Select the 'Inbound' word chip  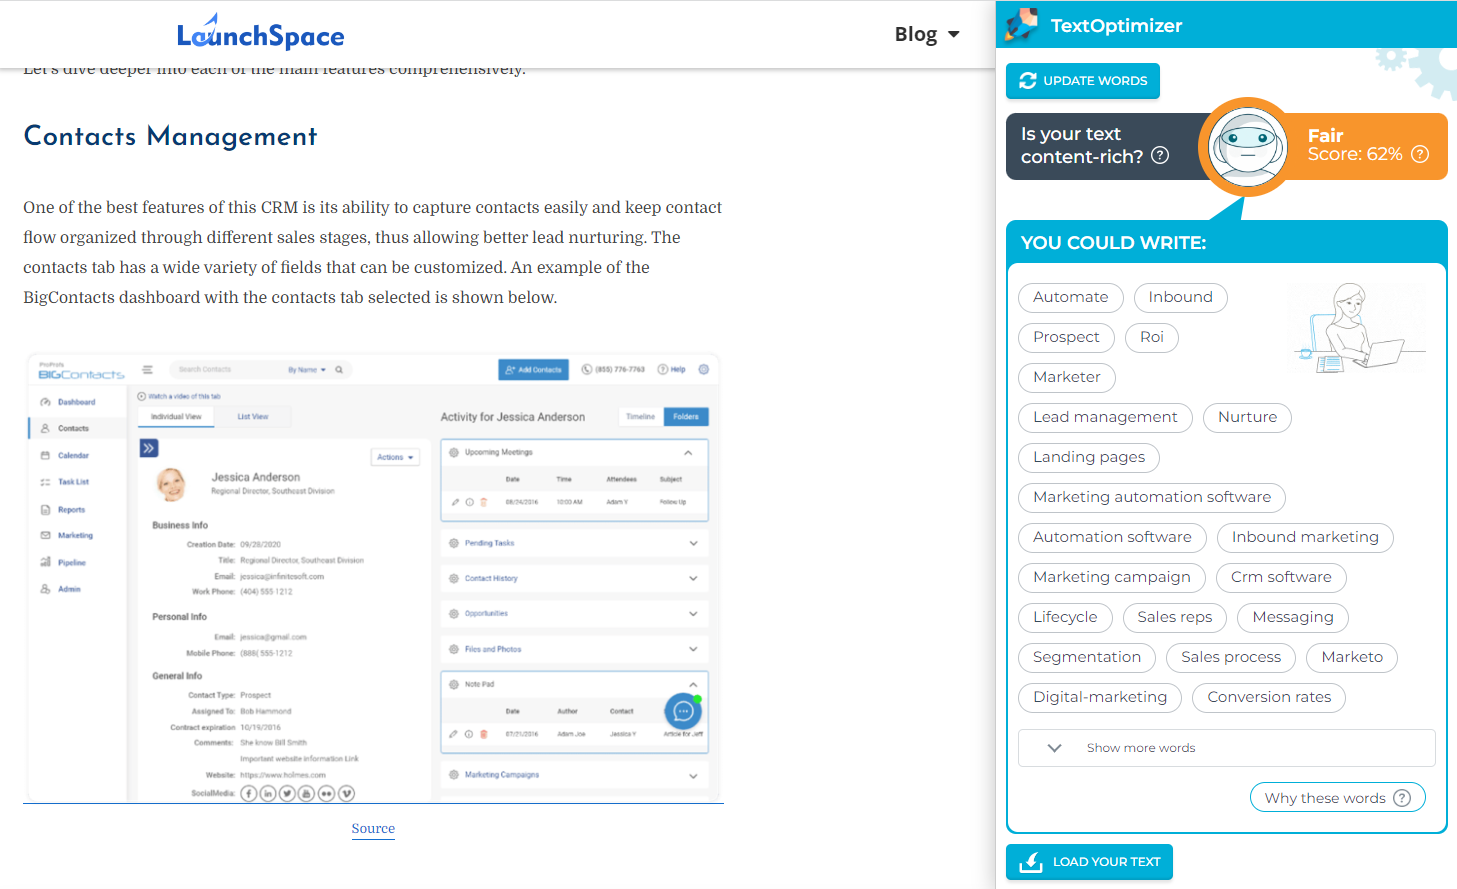click(1181, 297)
